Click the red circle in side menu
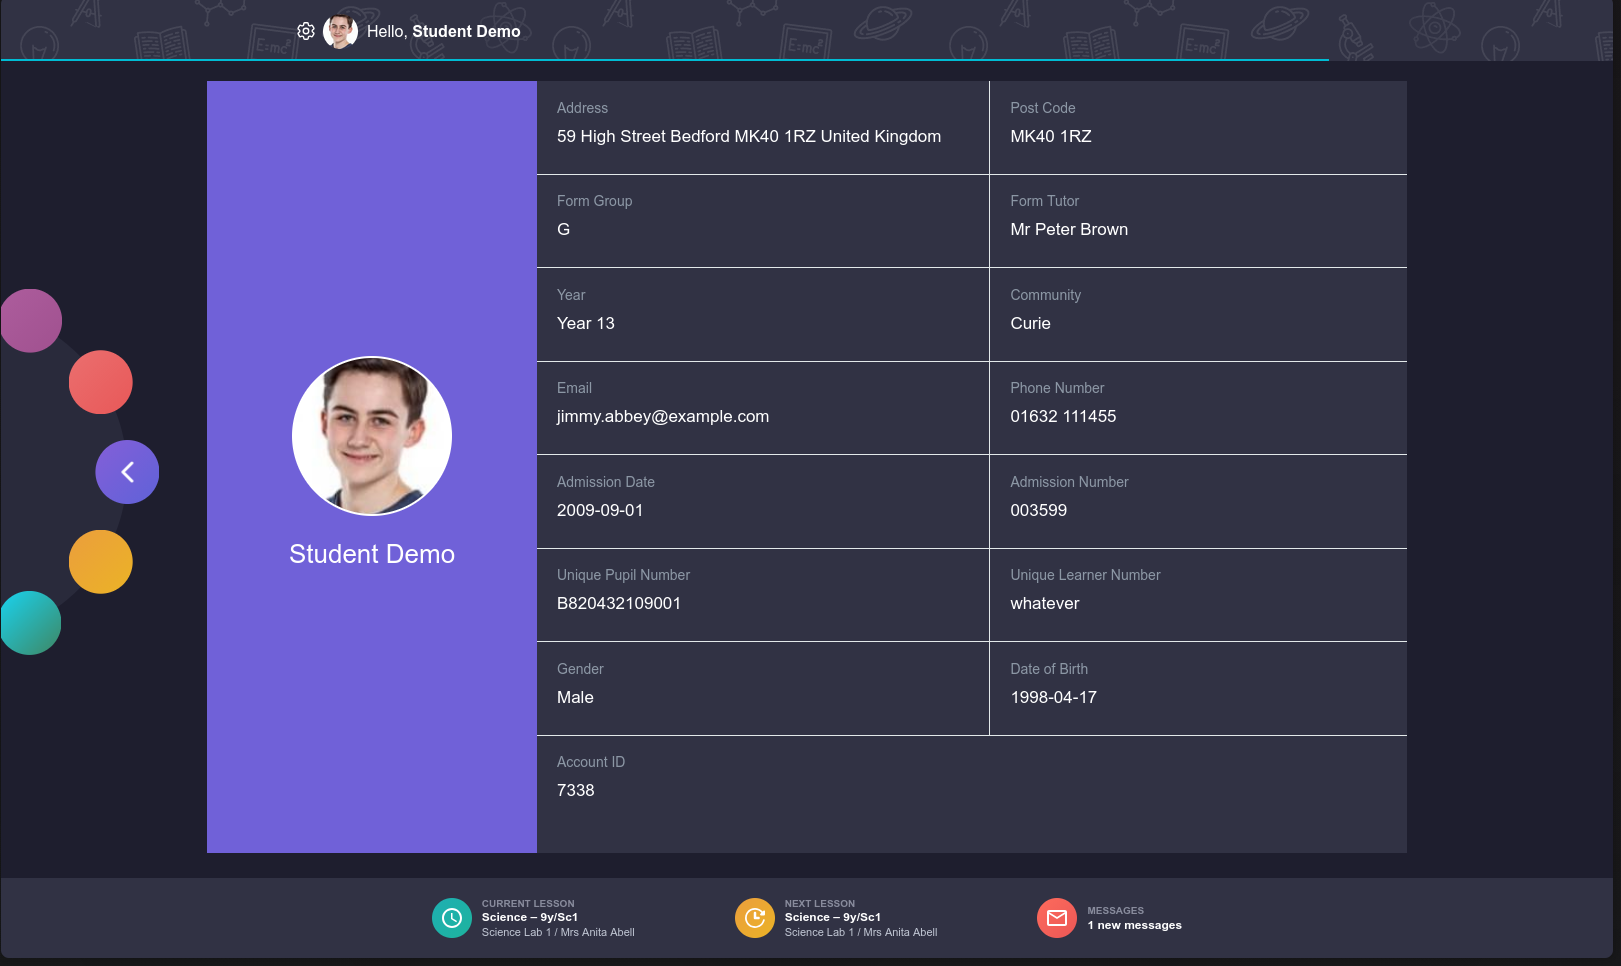 101,382
